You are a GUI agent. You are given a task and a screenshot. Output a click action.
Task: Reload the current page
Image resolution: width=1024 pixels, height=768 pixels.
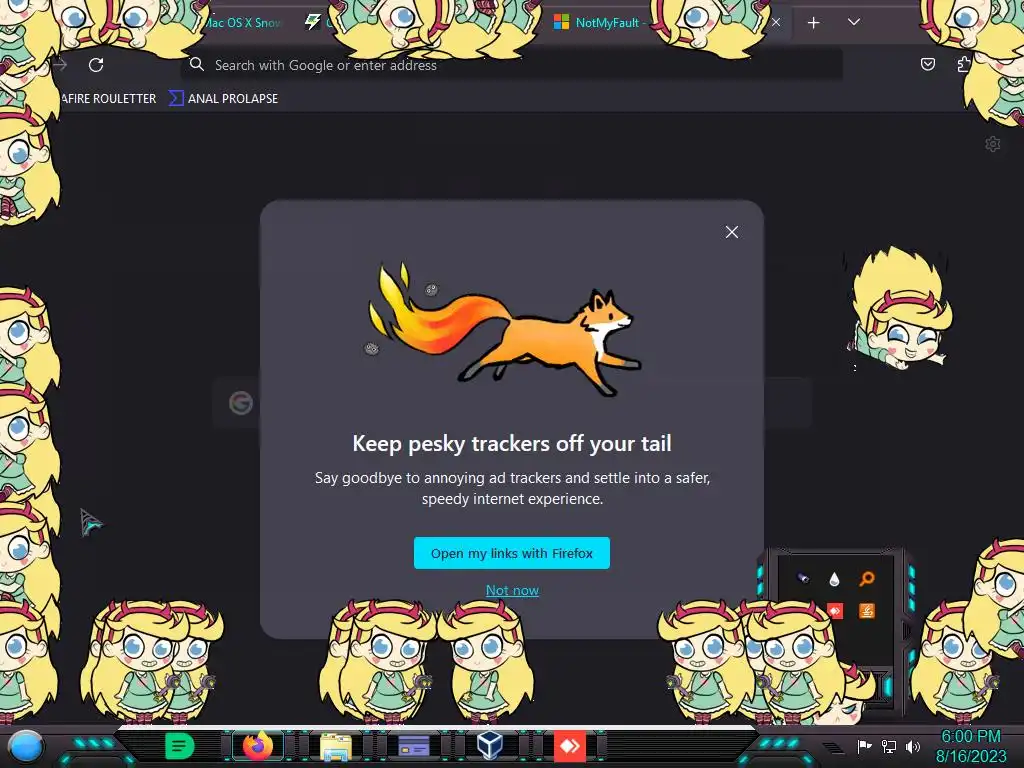[x=96, y=65]
